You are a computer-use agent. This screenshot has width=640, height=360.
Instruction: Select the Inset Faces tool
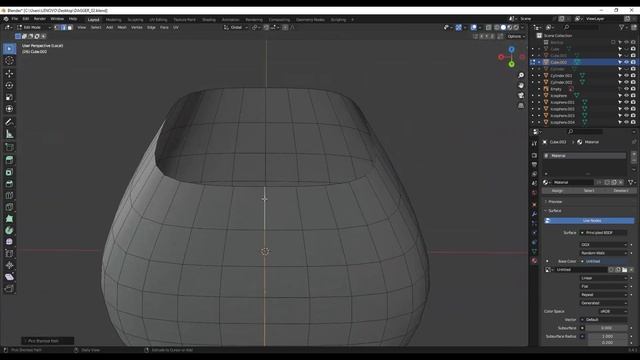click(9, 172)
